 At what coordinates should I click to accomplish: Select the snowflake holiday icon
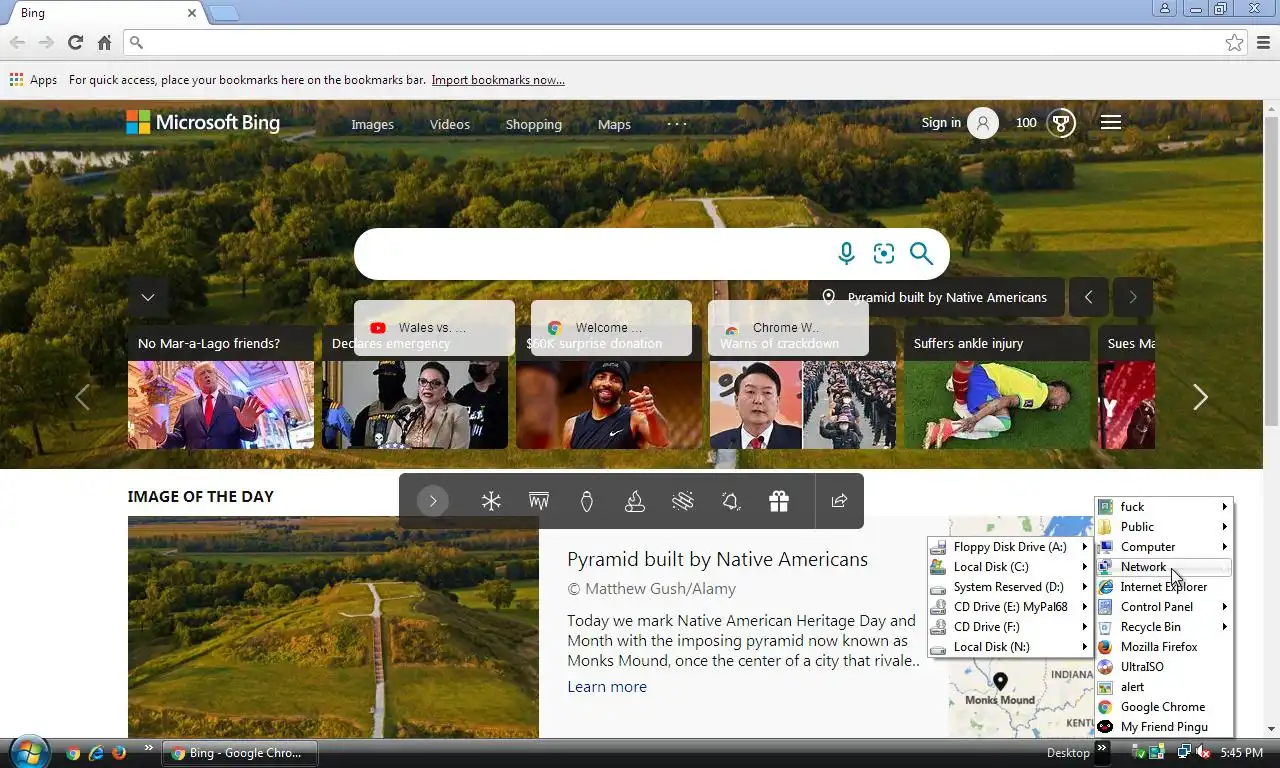[491, 501]
